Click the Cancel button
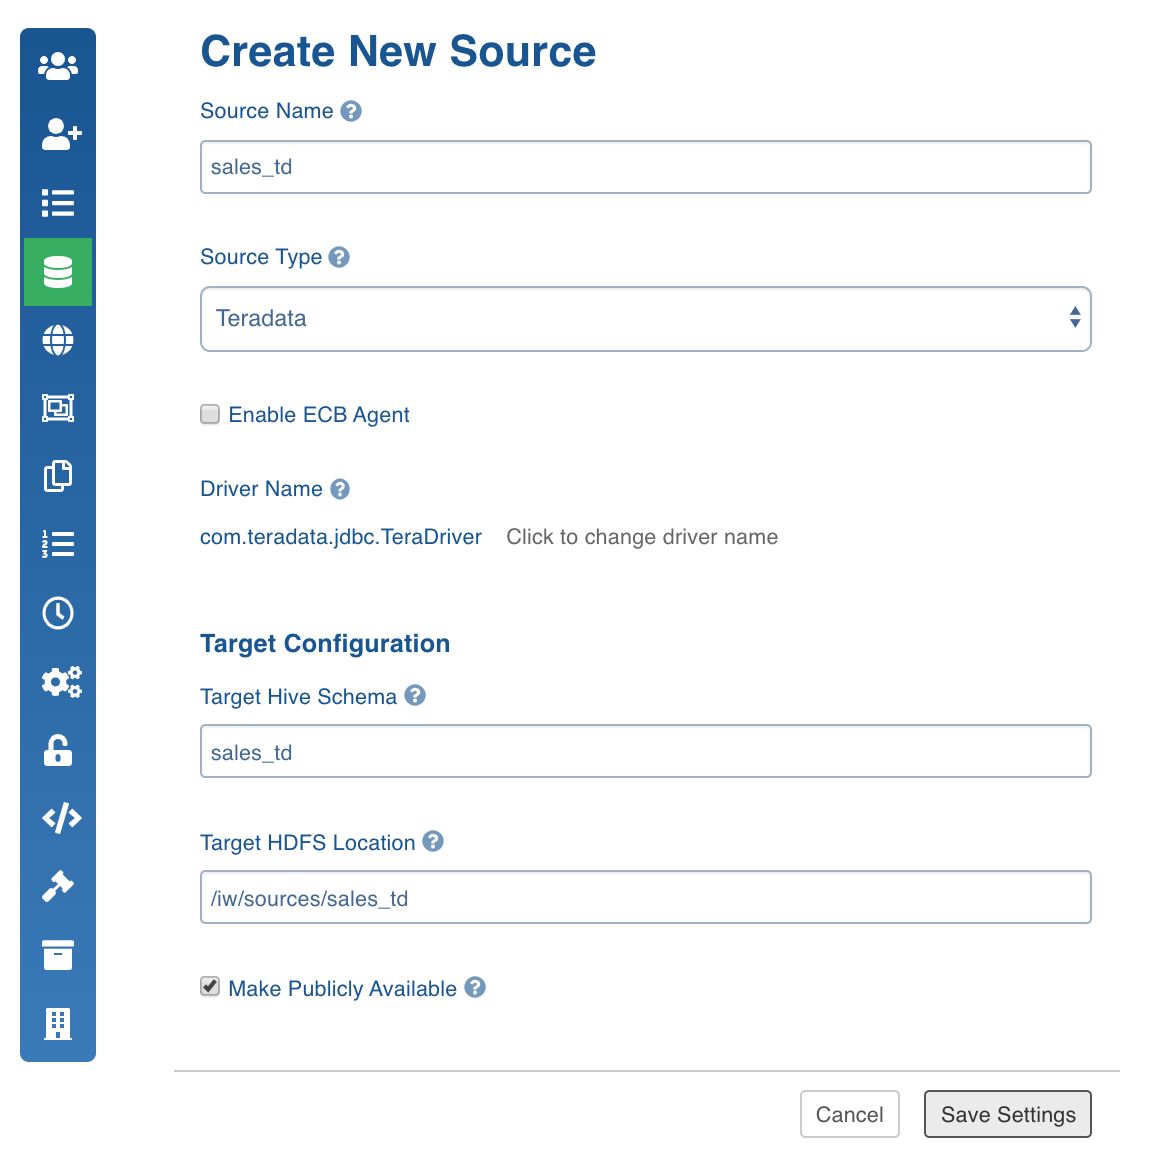 849,1114
